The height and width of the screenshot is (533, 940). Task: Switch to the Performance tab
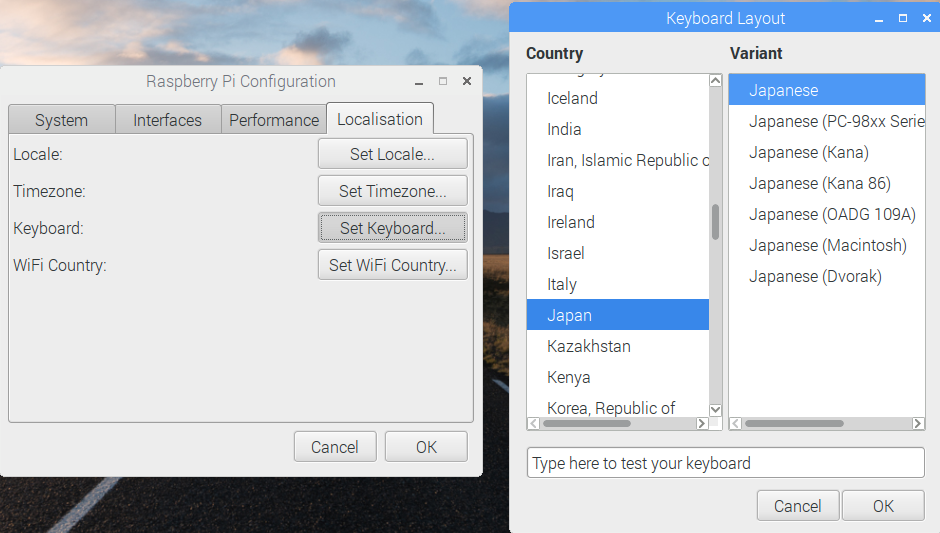274,120
